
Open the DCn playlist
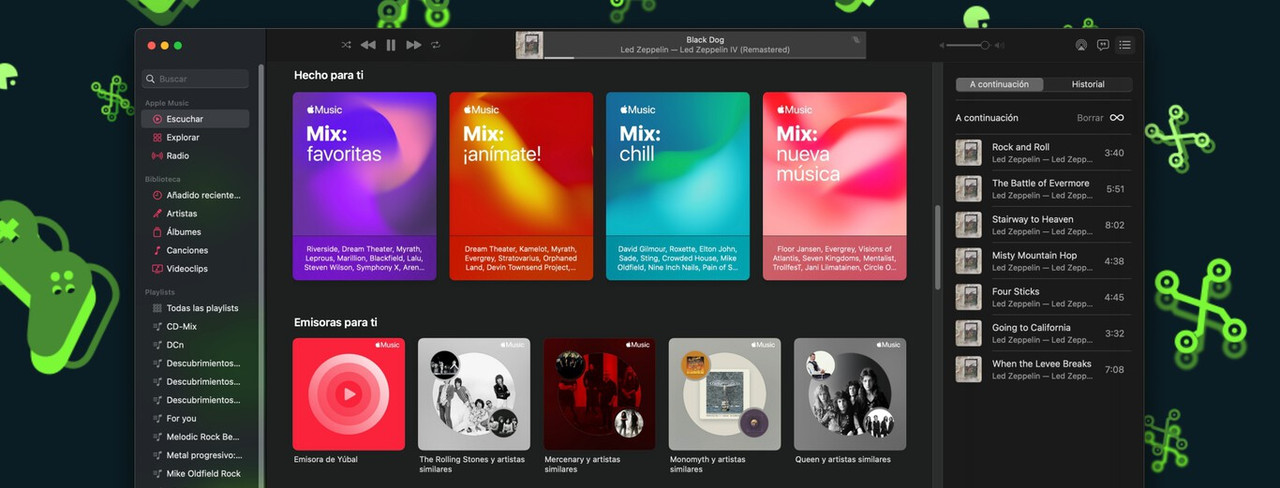(x=195, y=345)
